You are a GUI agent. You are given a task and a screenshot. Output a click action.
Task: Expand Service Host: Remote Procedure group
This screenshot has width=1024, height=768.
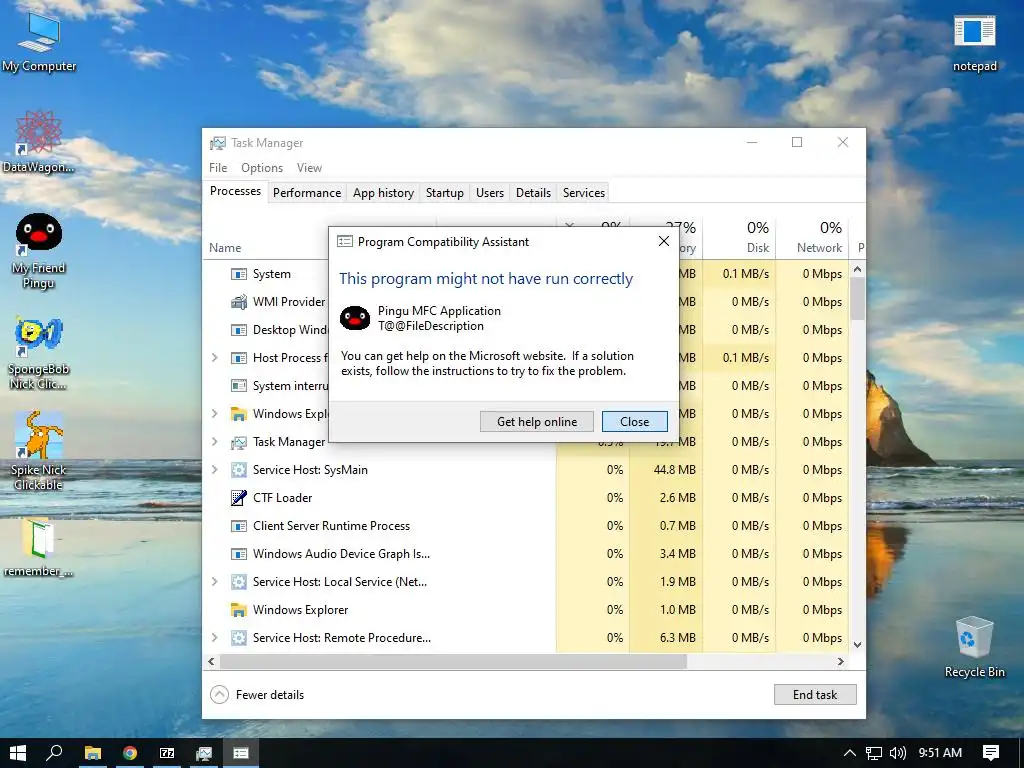[x=215, y=637]
